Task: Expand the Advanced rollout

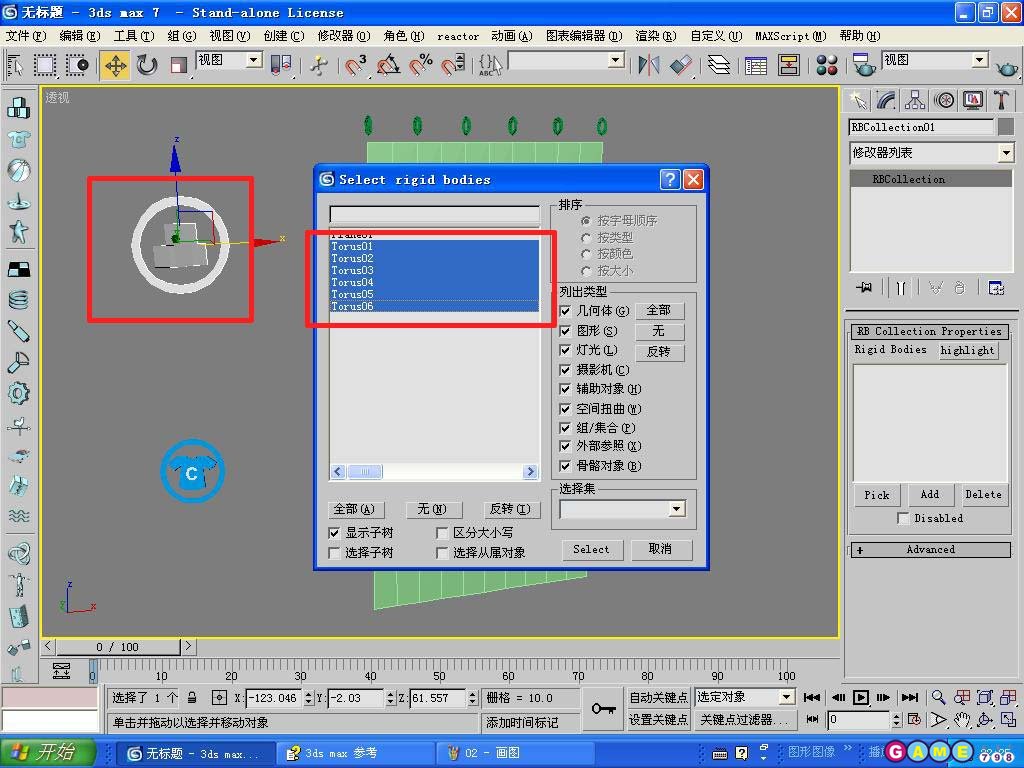Action: [930, 550]
